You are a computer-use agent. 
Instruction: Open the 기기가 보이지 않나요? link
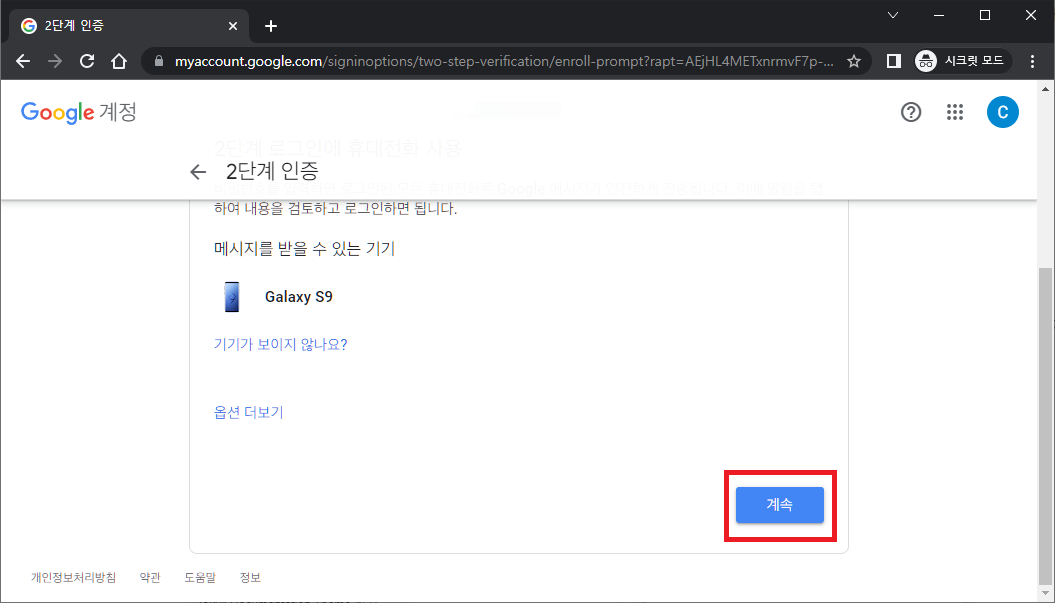tap(281, 345)
